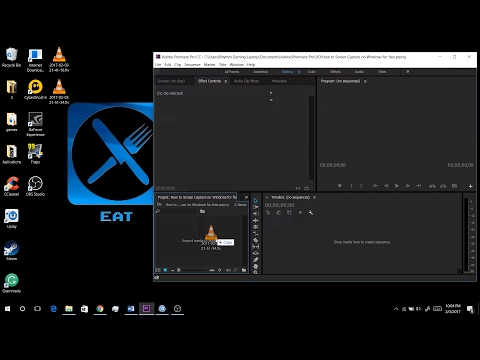Switch to the Audio workspace
Screen dimensions: 480x360
(x=359, y=72)
